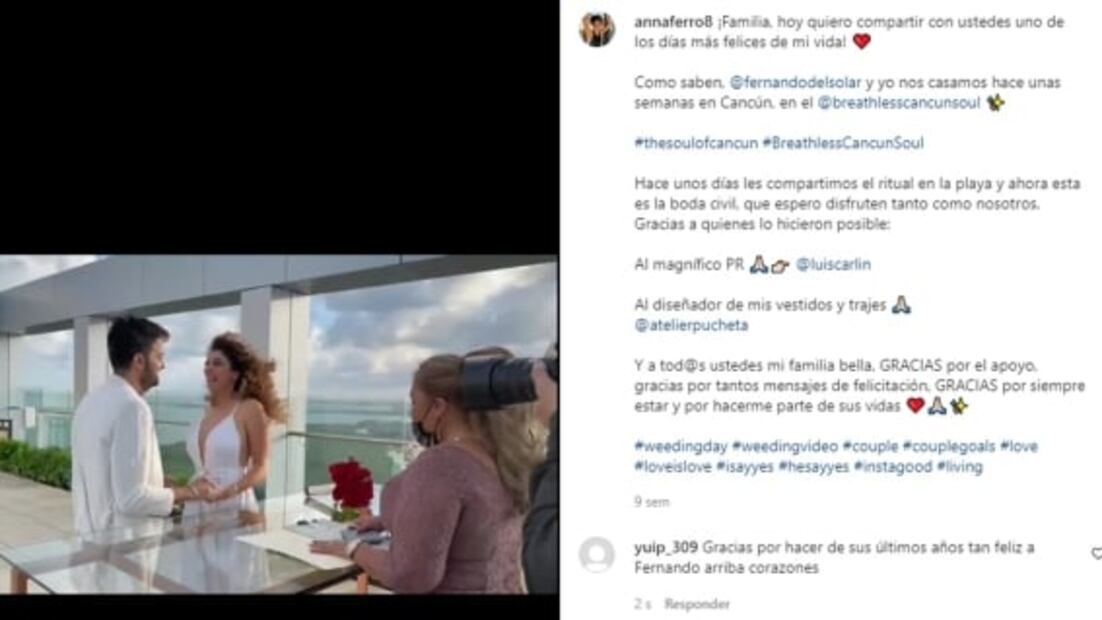Open the #loveislove hashtag
The image size is (1102, 620).
click(x=673, y=467)
